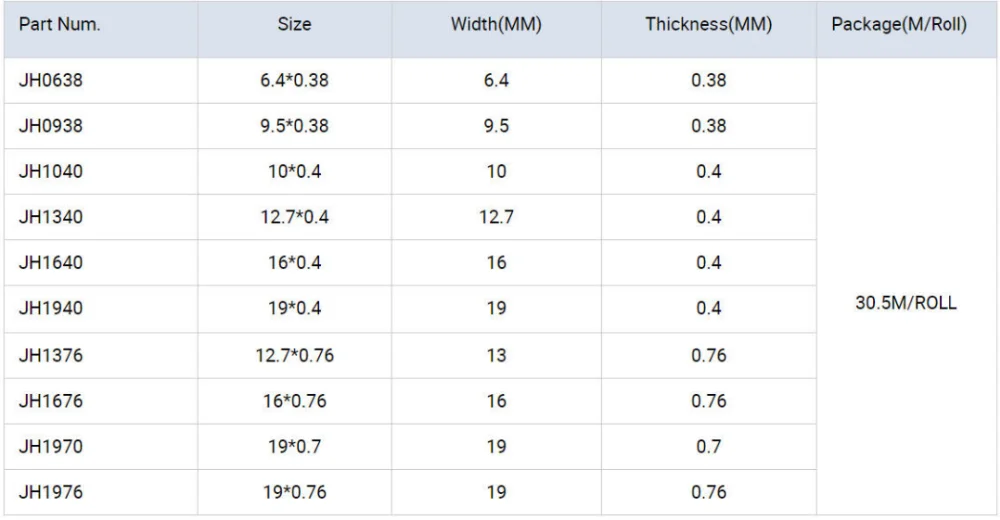Screen dimensions: 1000x520
Task: Select part number JH1640
Action: coord(50,263)
